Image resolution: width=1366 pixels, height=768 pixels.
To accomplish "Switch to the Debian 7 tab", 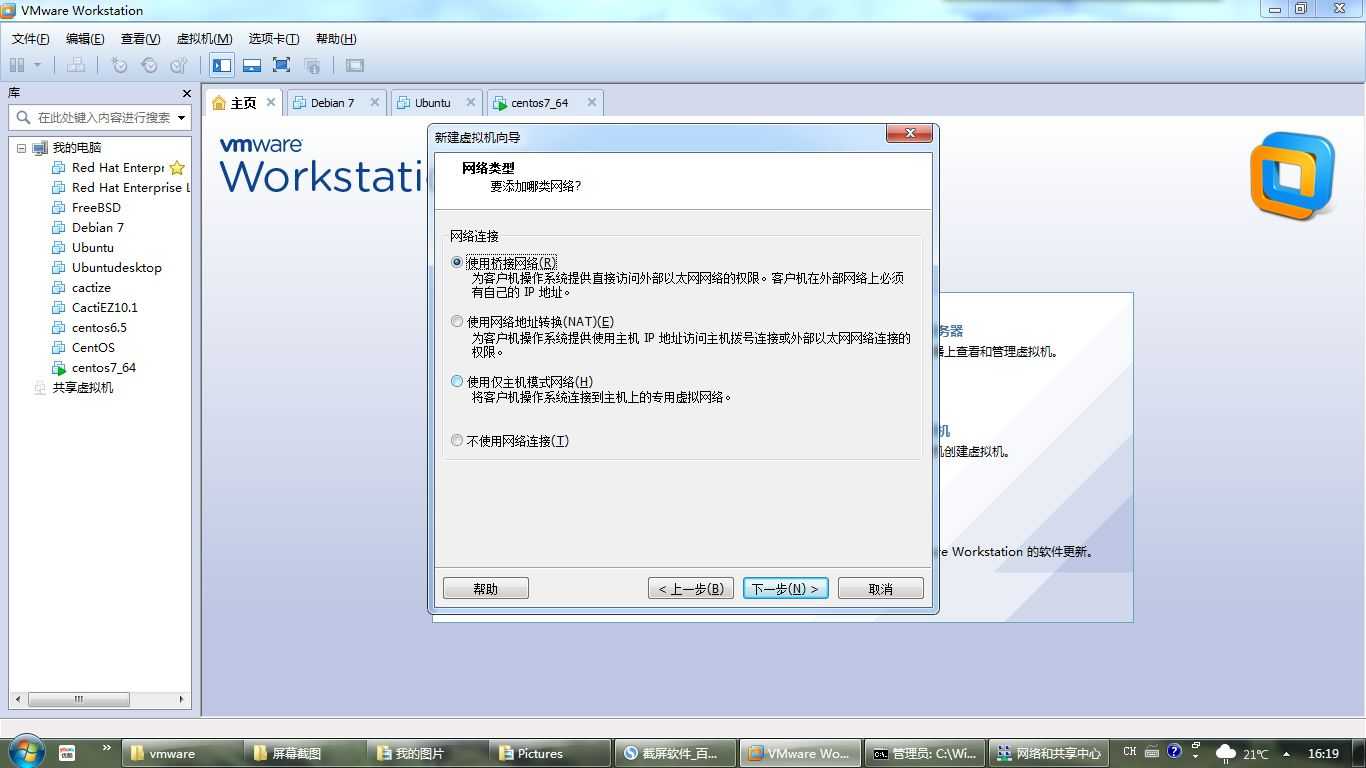I will (x=332, y=102).
